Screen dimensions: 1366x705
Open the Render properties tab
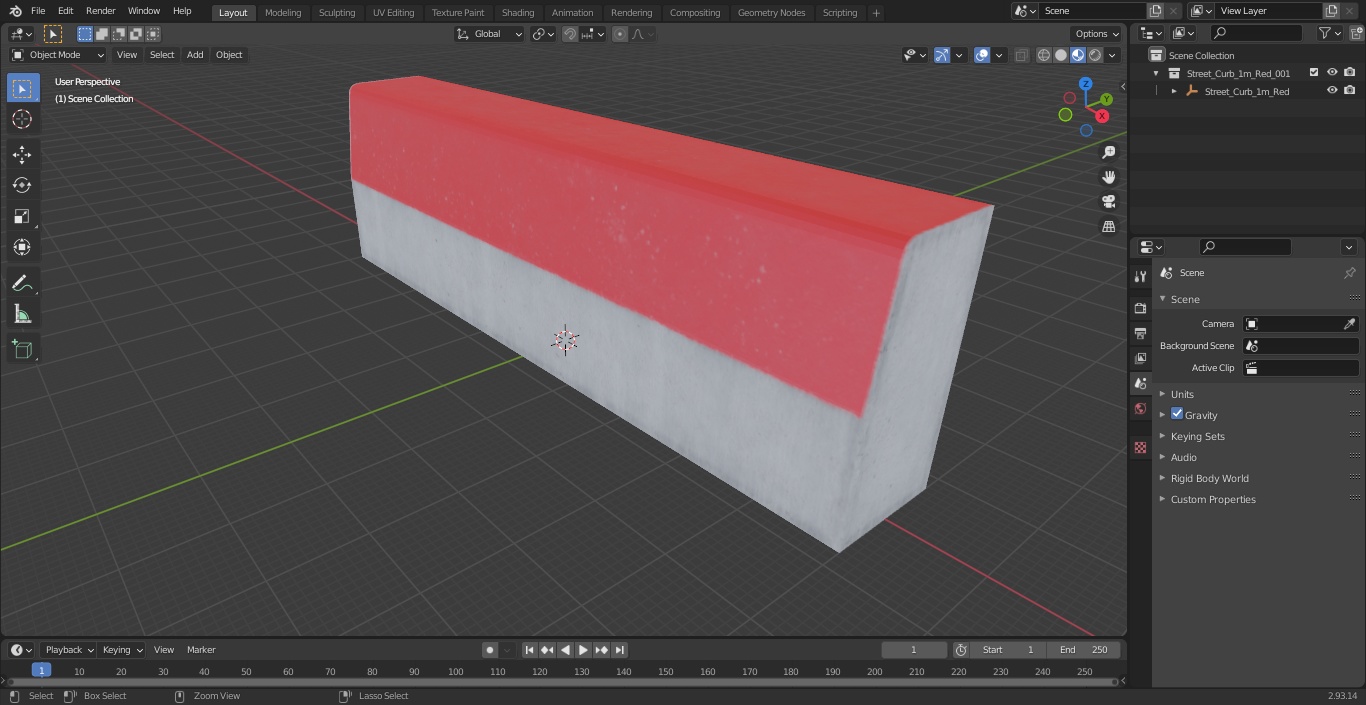coord(1140,308)
